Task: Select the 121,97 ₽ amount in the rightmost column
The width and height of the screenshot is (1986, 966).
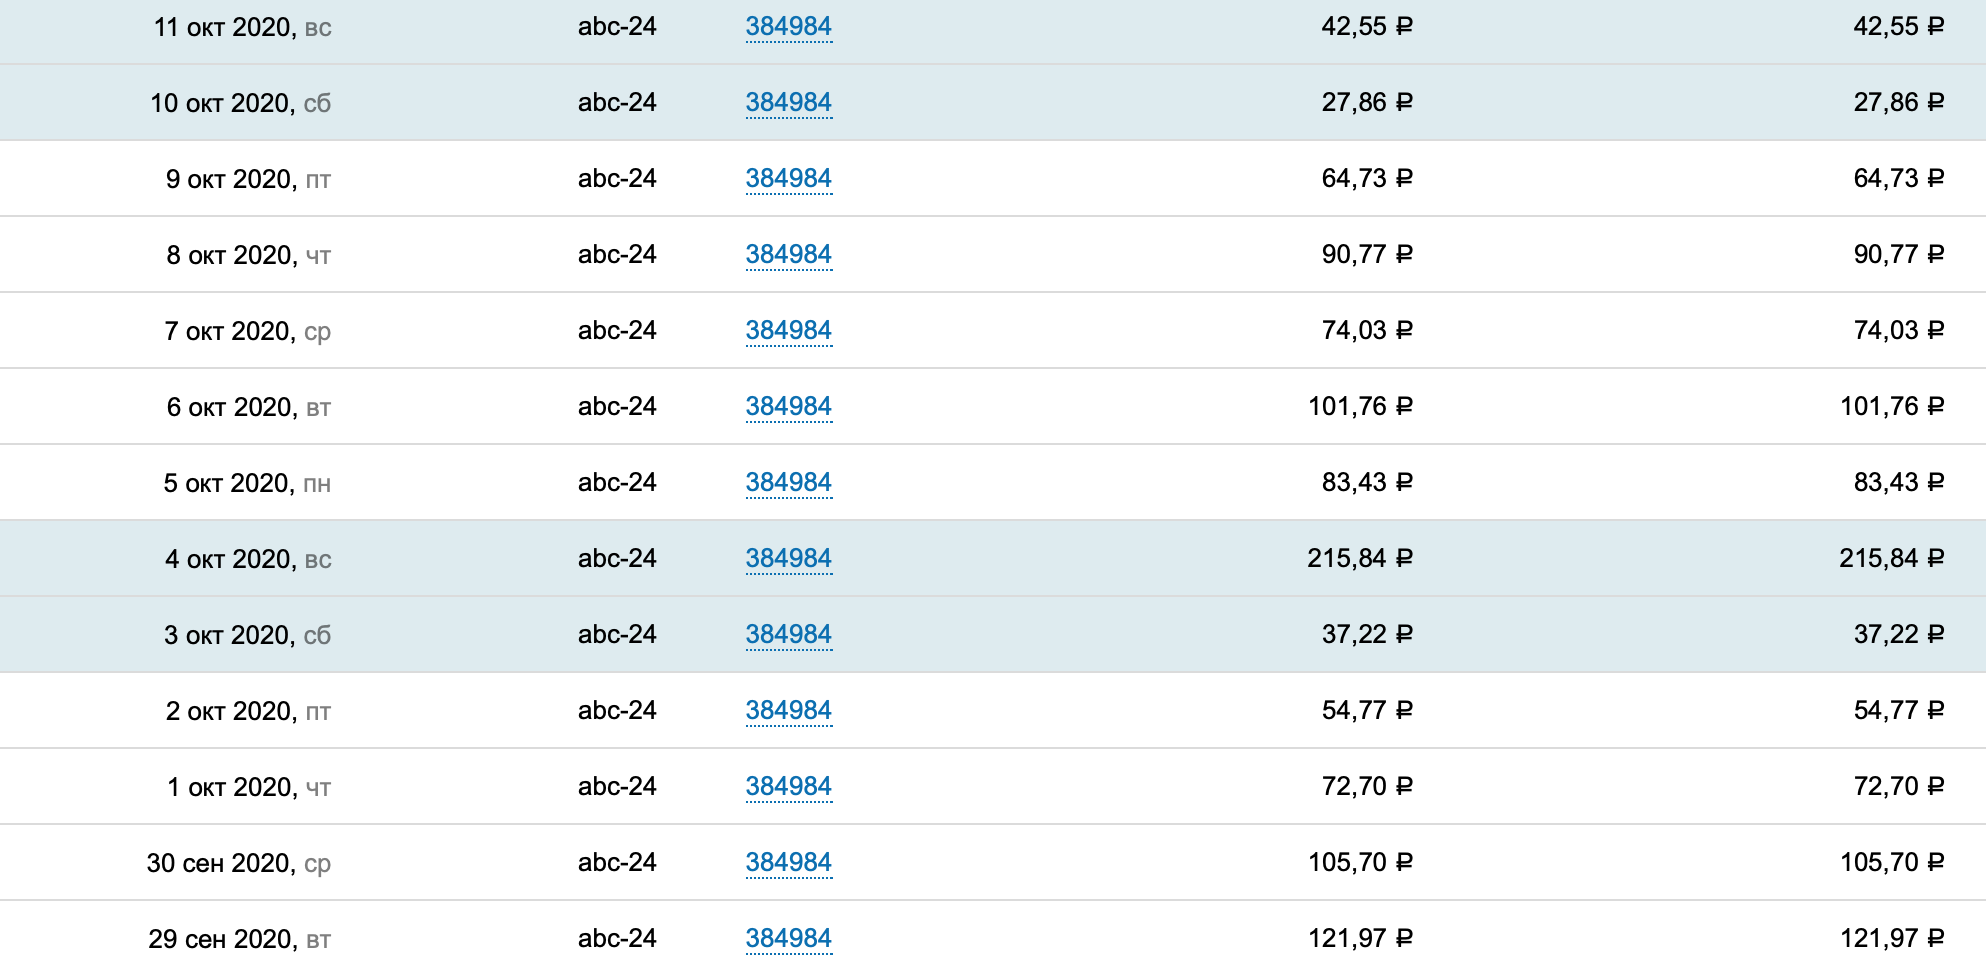Action: click(x=1892, y=938)
